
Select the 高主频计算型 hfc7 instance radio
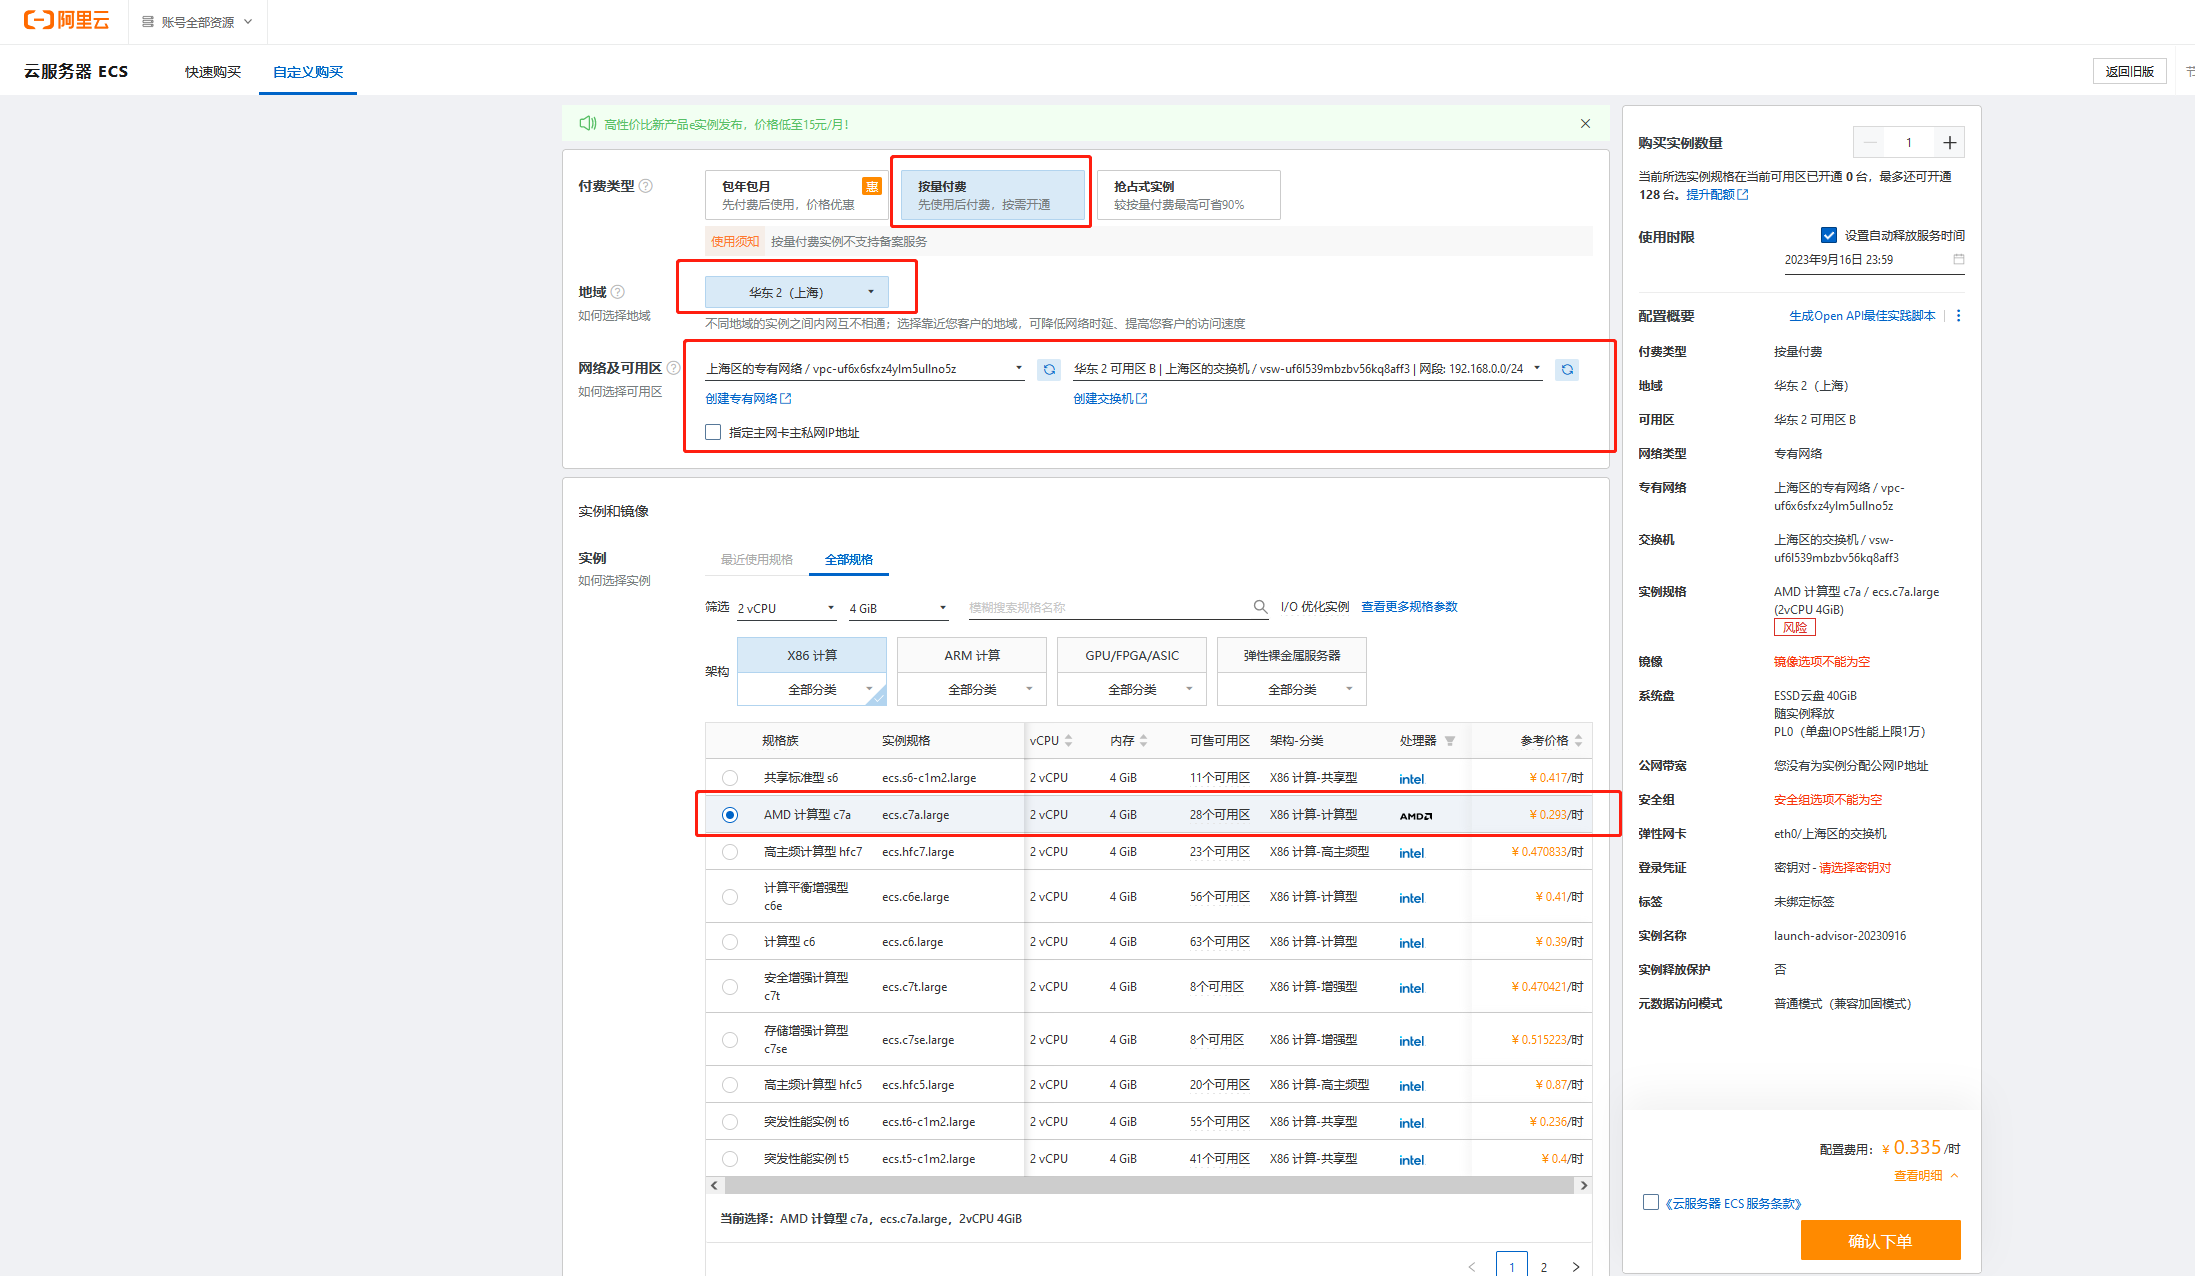730,852
